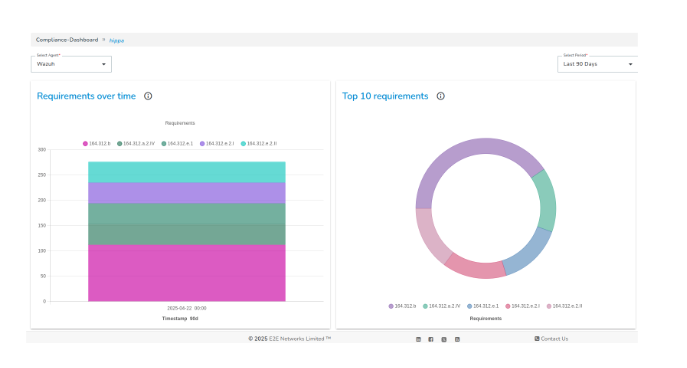The height and width of the screenshot is (368, 687).
Task: Click the rightmost social icon in footer
Action: coord(457,340)
